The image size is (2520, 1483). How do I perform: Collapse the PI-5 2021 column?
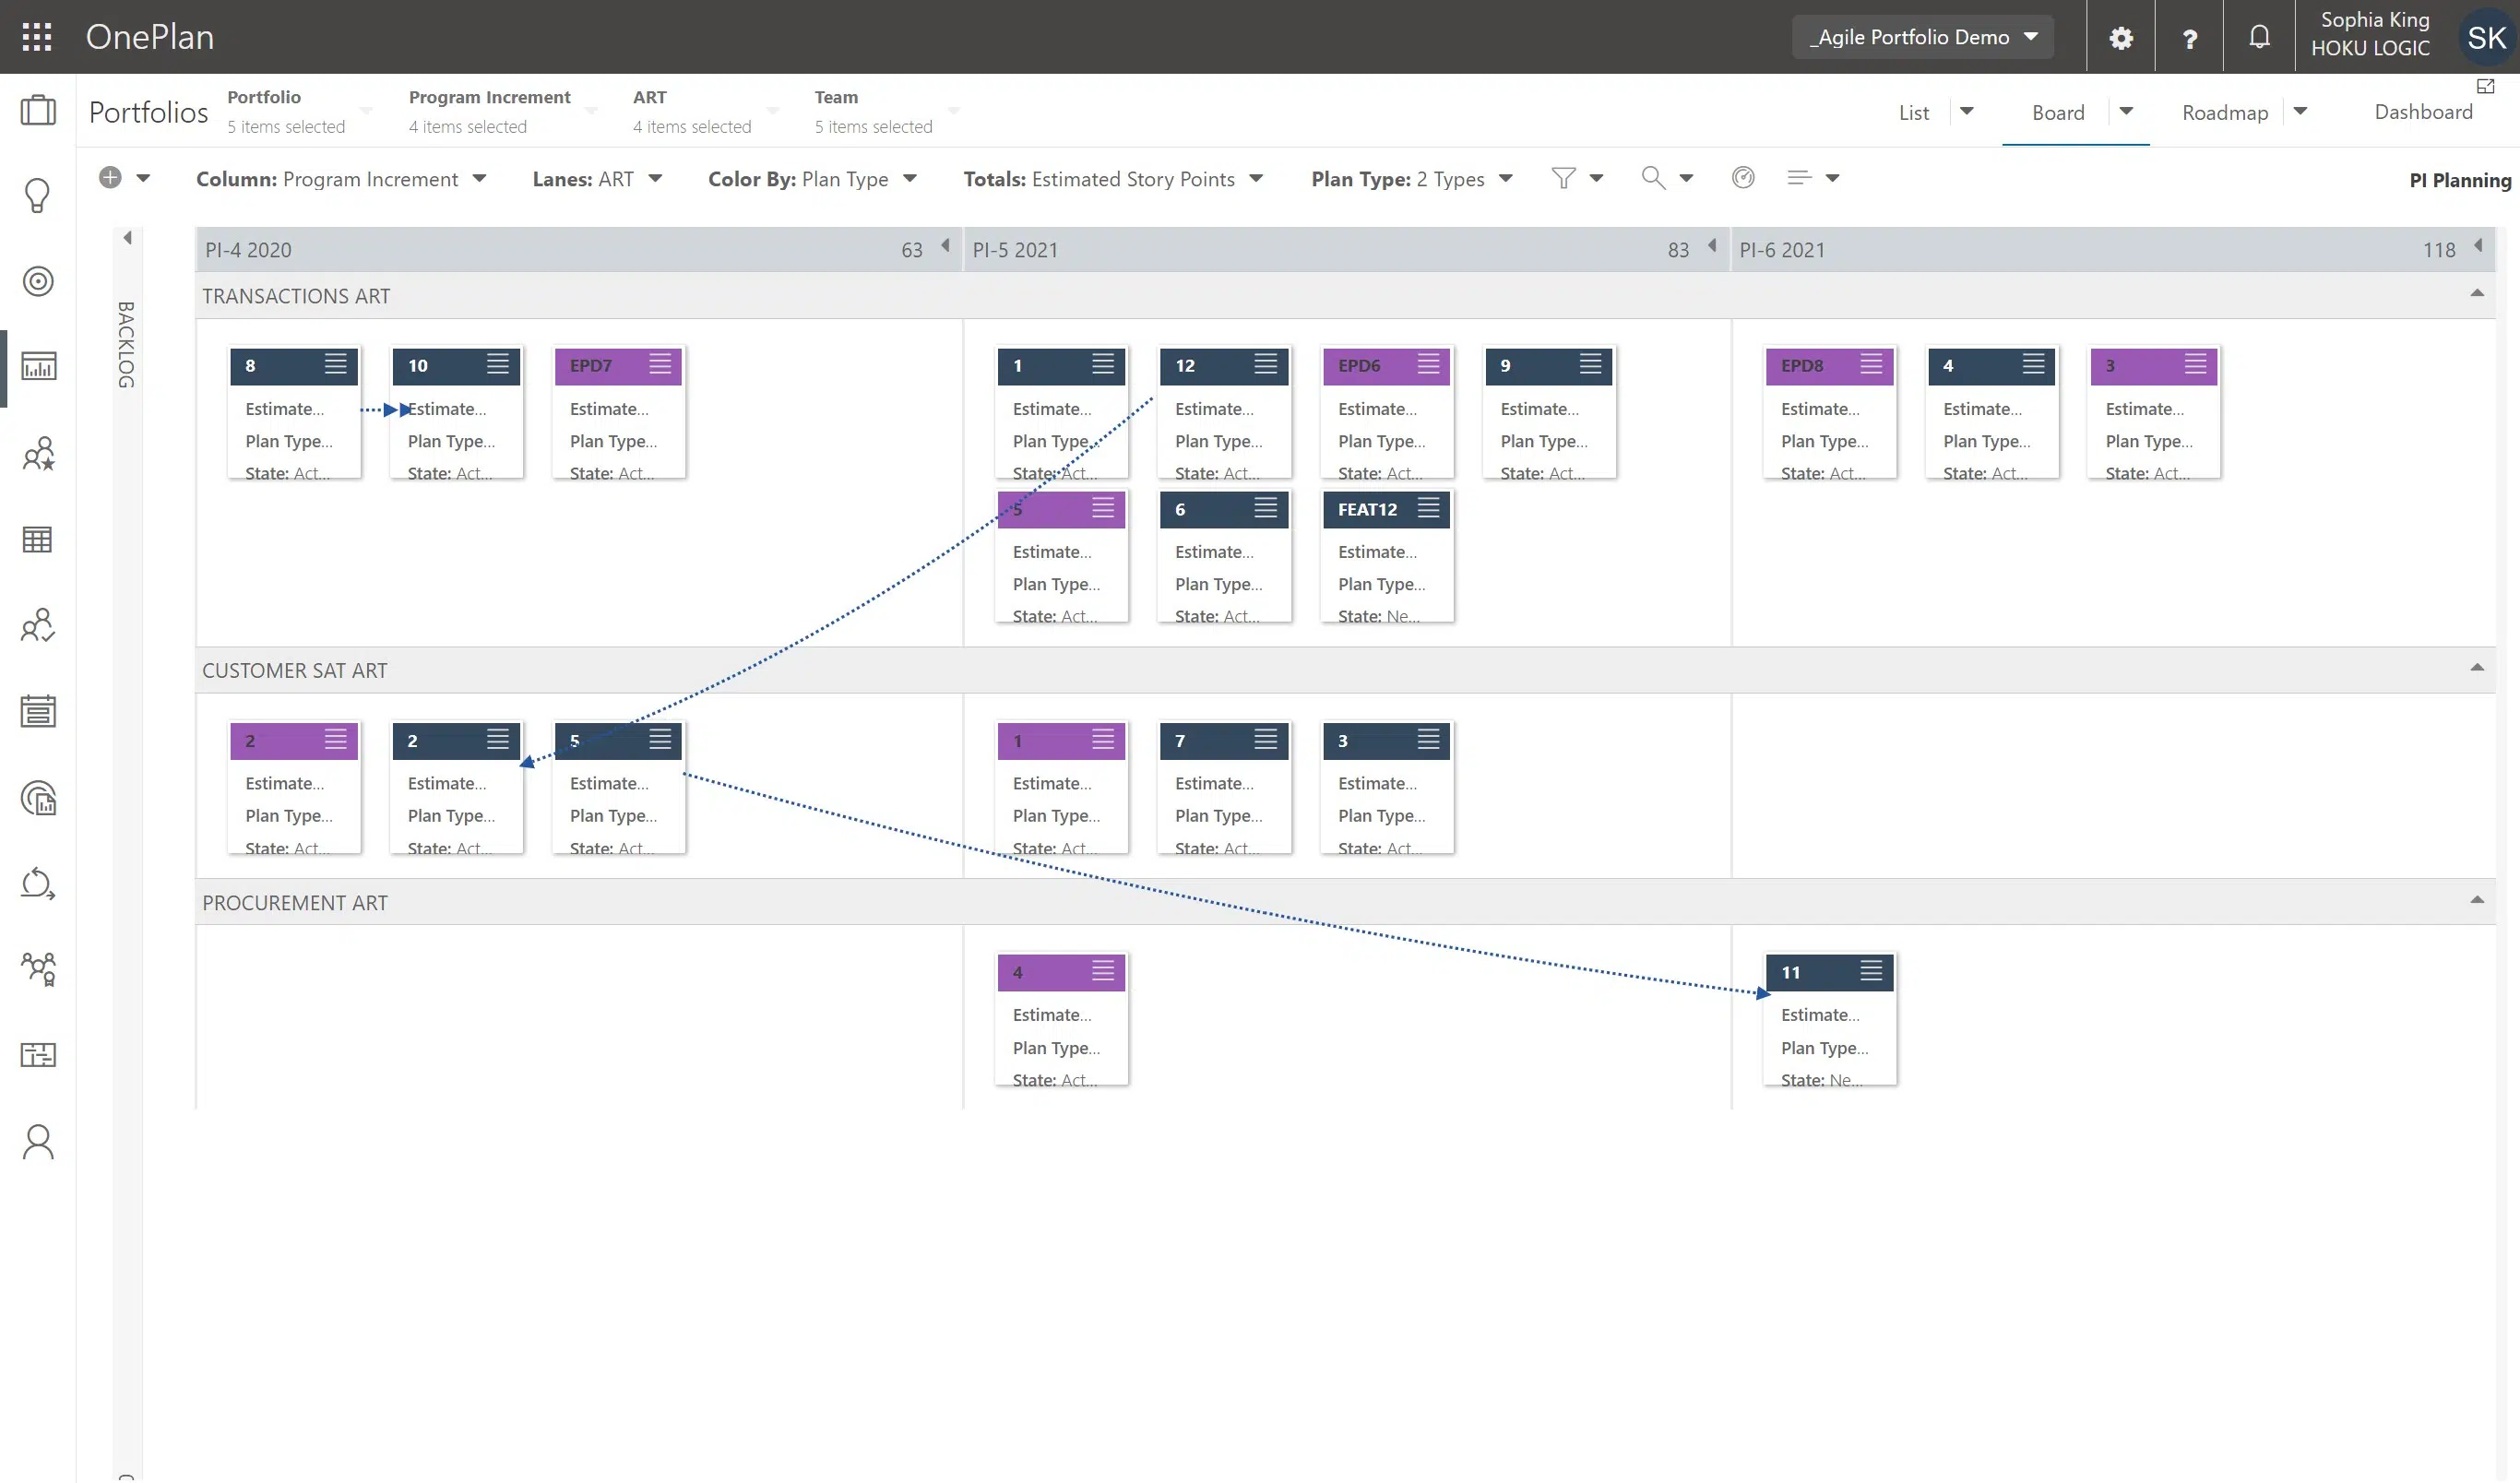point(1712,246)
